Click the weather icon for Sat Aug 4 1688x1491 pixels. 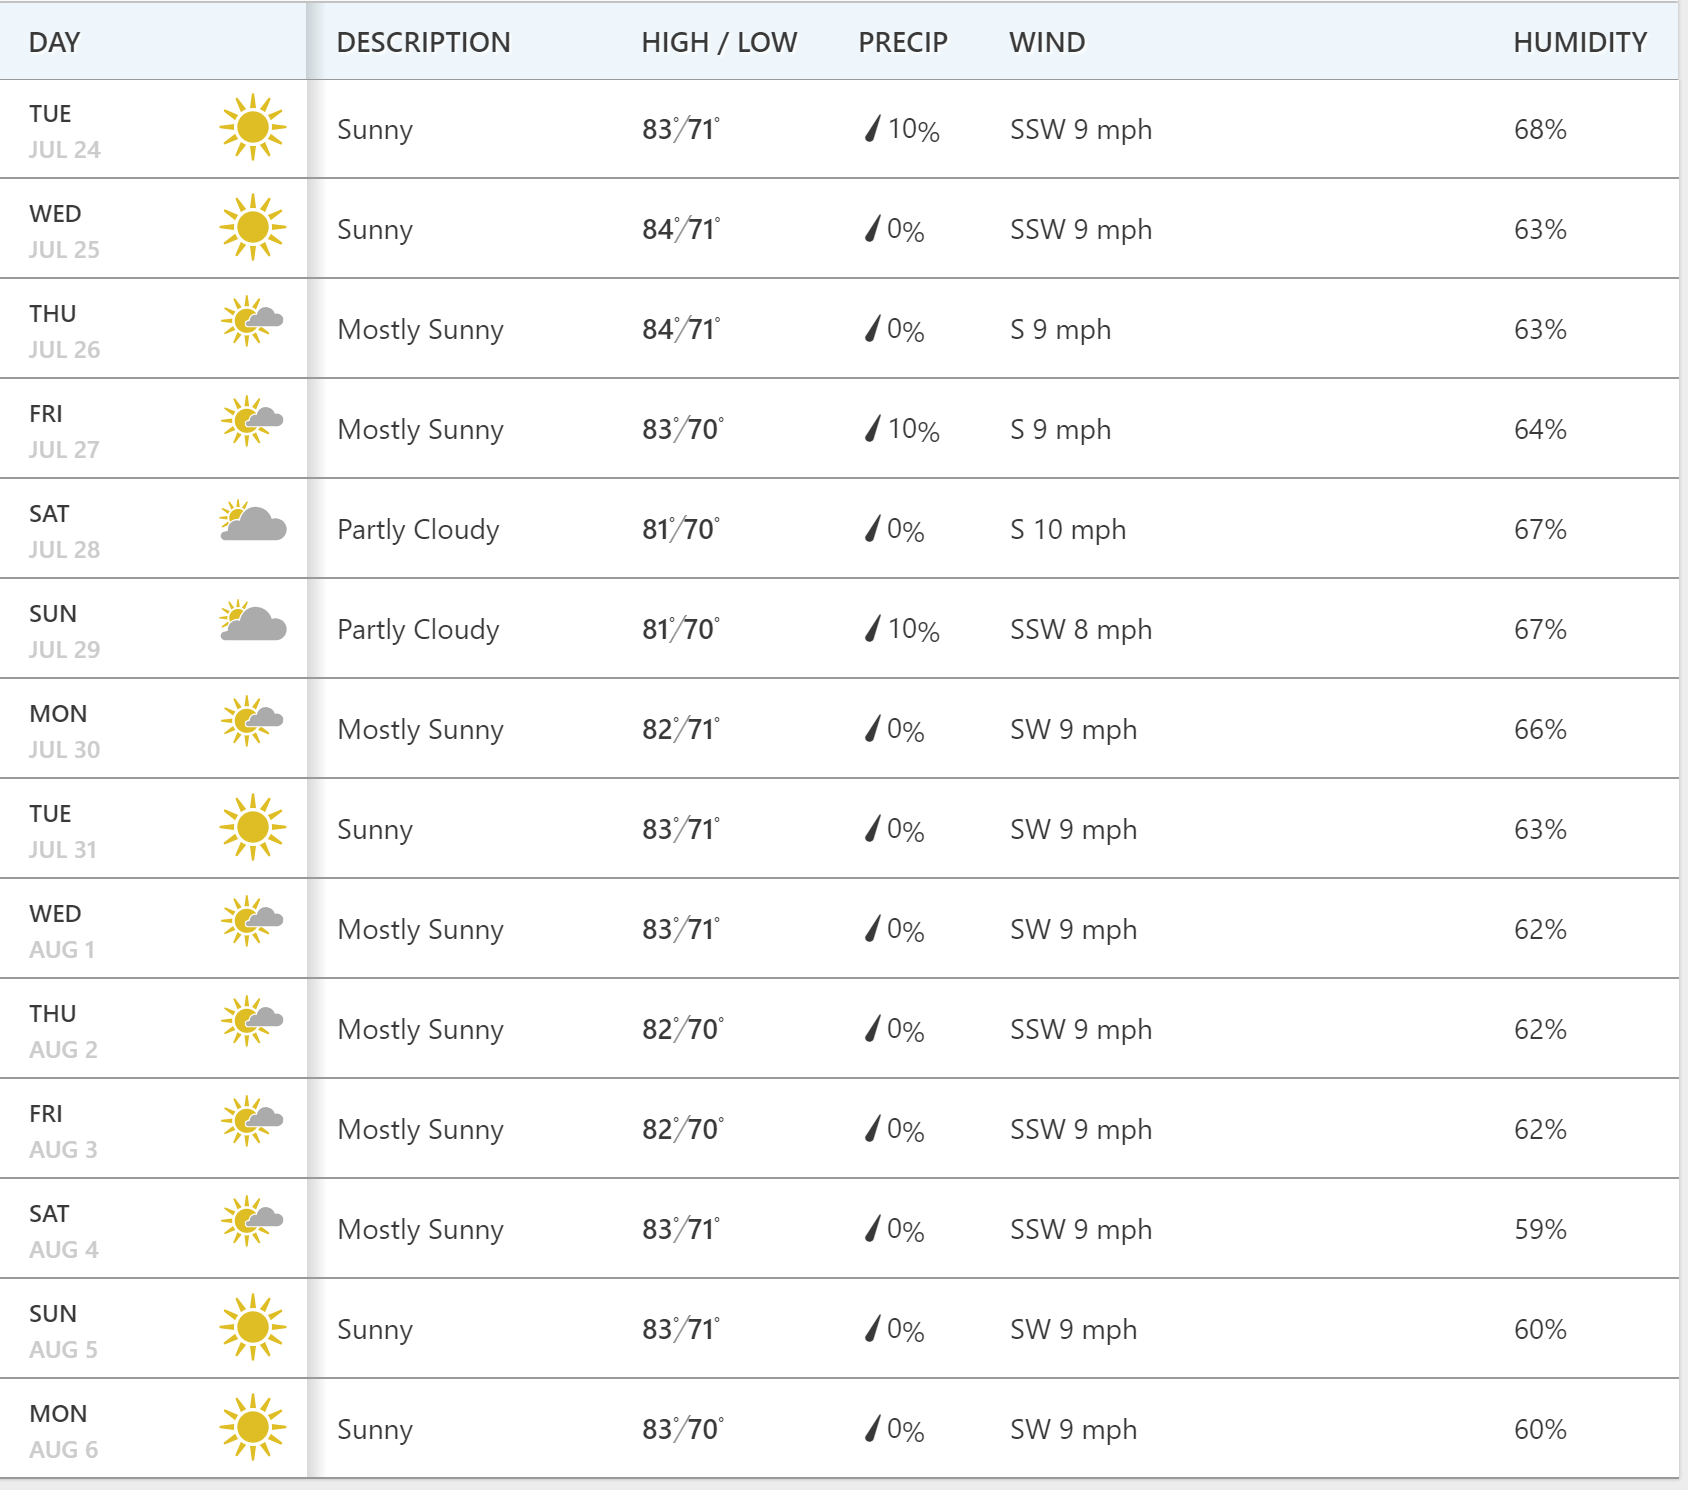[253, 1221]
